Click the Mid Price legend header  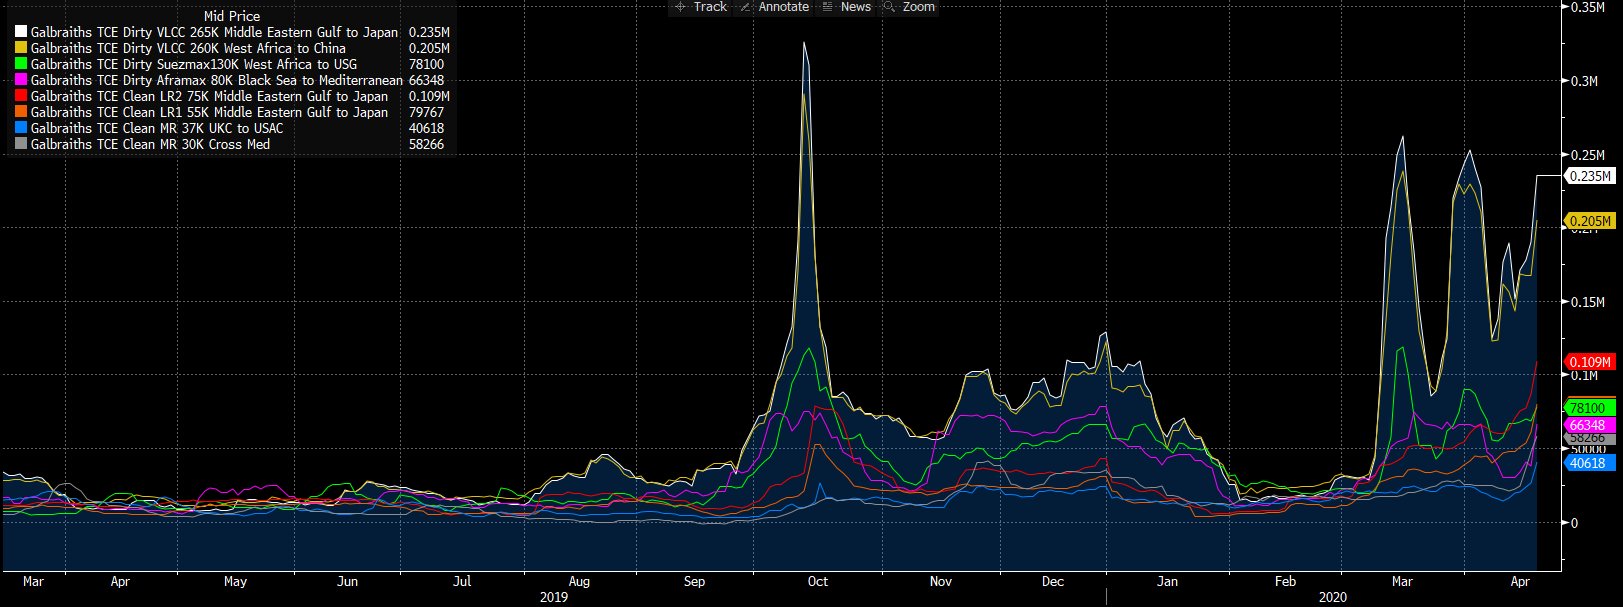(x=232, y=17)
